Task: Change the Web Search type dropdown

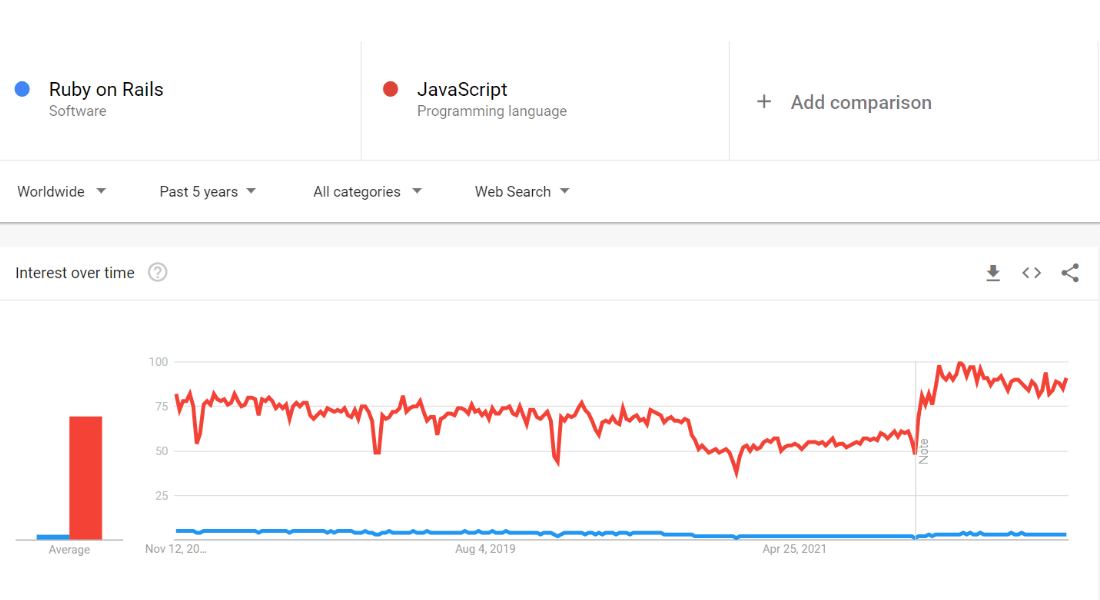Action: (522, 191)
